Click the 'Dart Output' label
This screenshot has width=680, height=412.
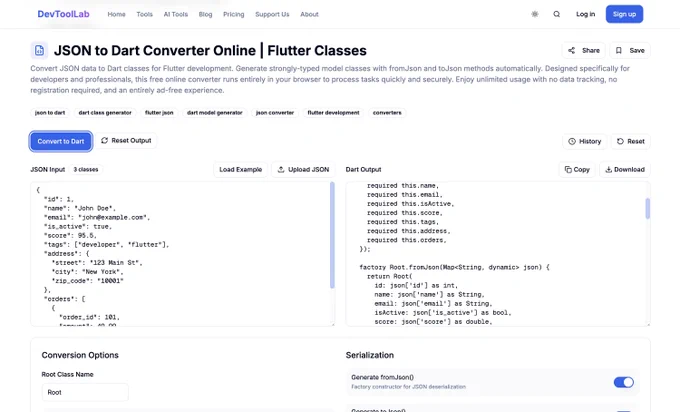pyautogui.click(x=363, y=170)
